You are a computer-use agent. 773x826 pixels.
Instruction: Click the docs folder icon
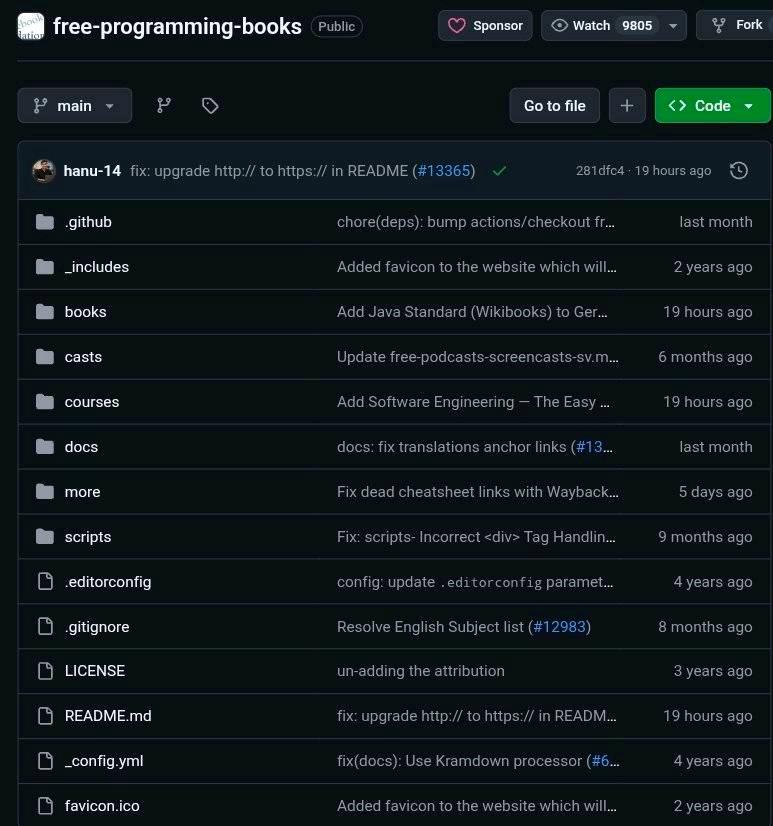(x=45, y=447)
